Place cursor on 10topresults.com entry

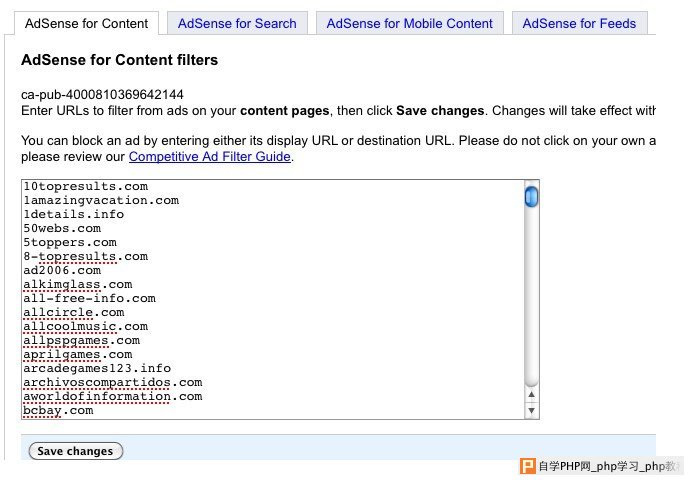(85, 186)
